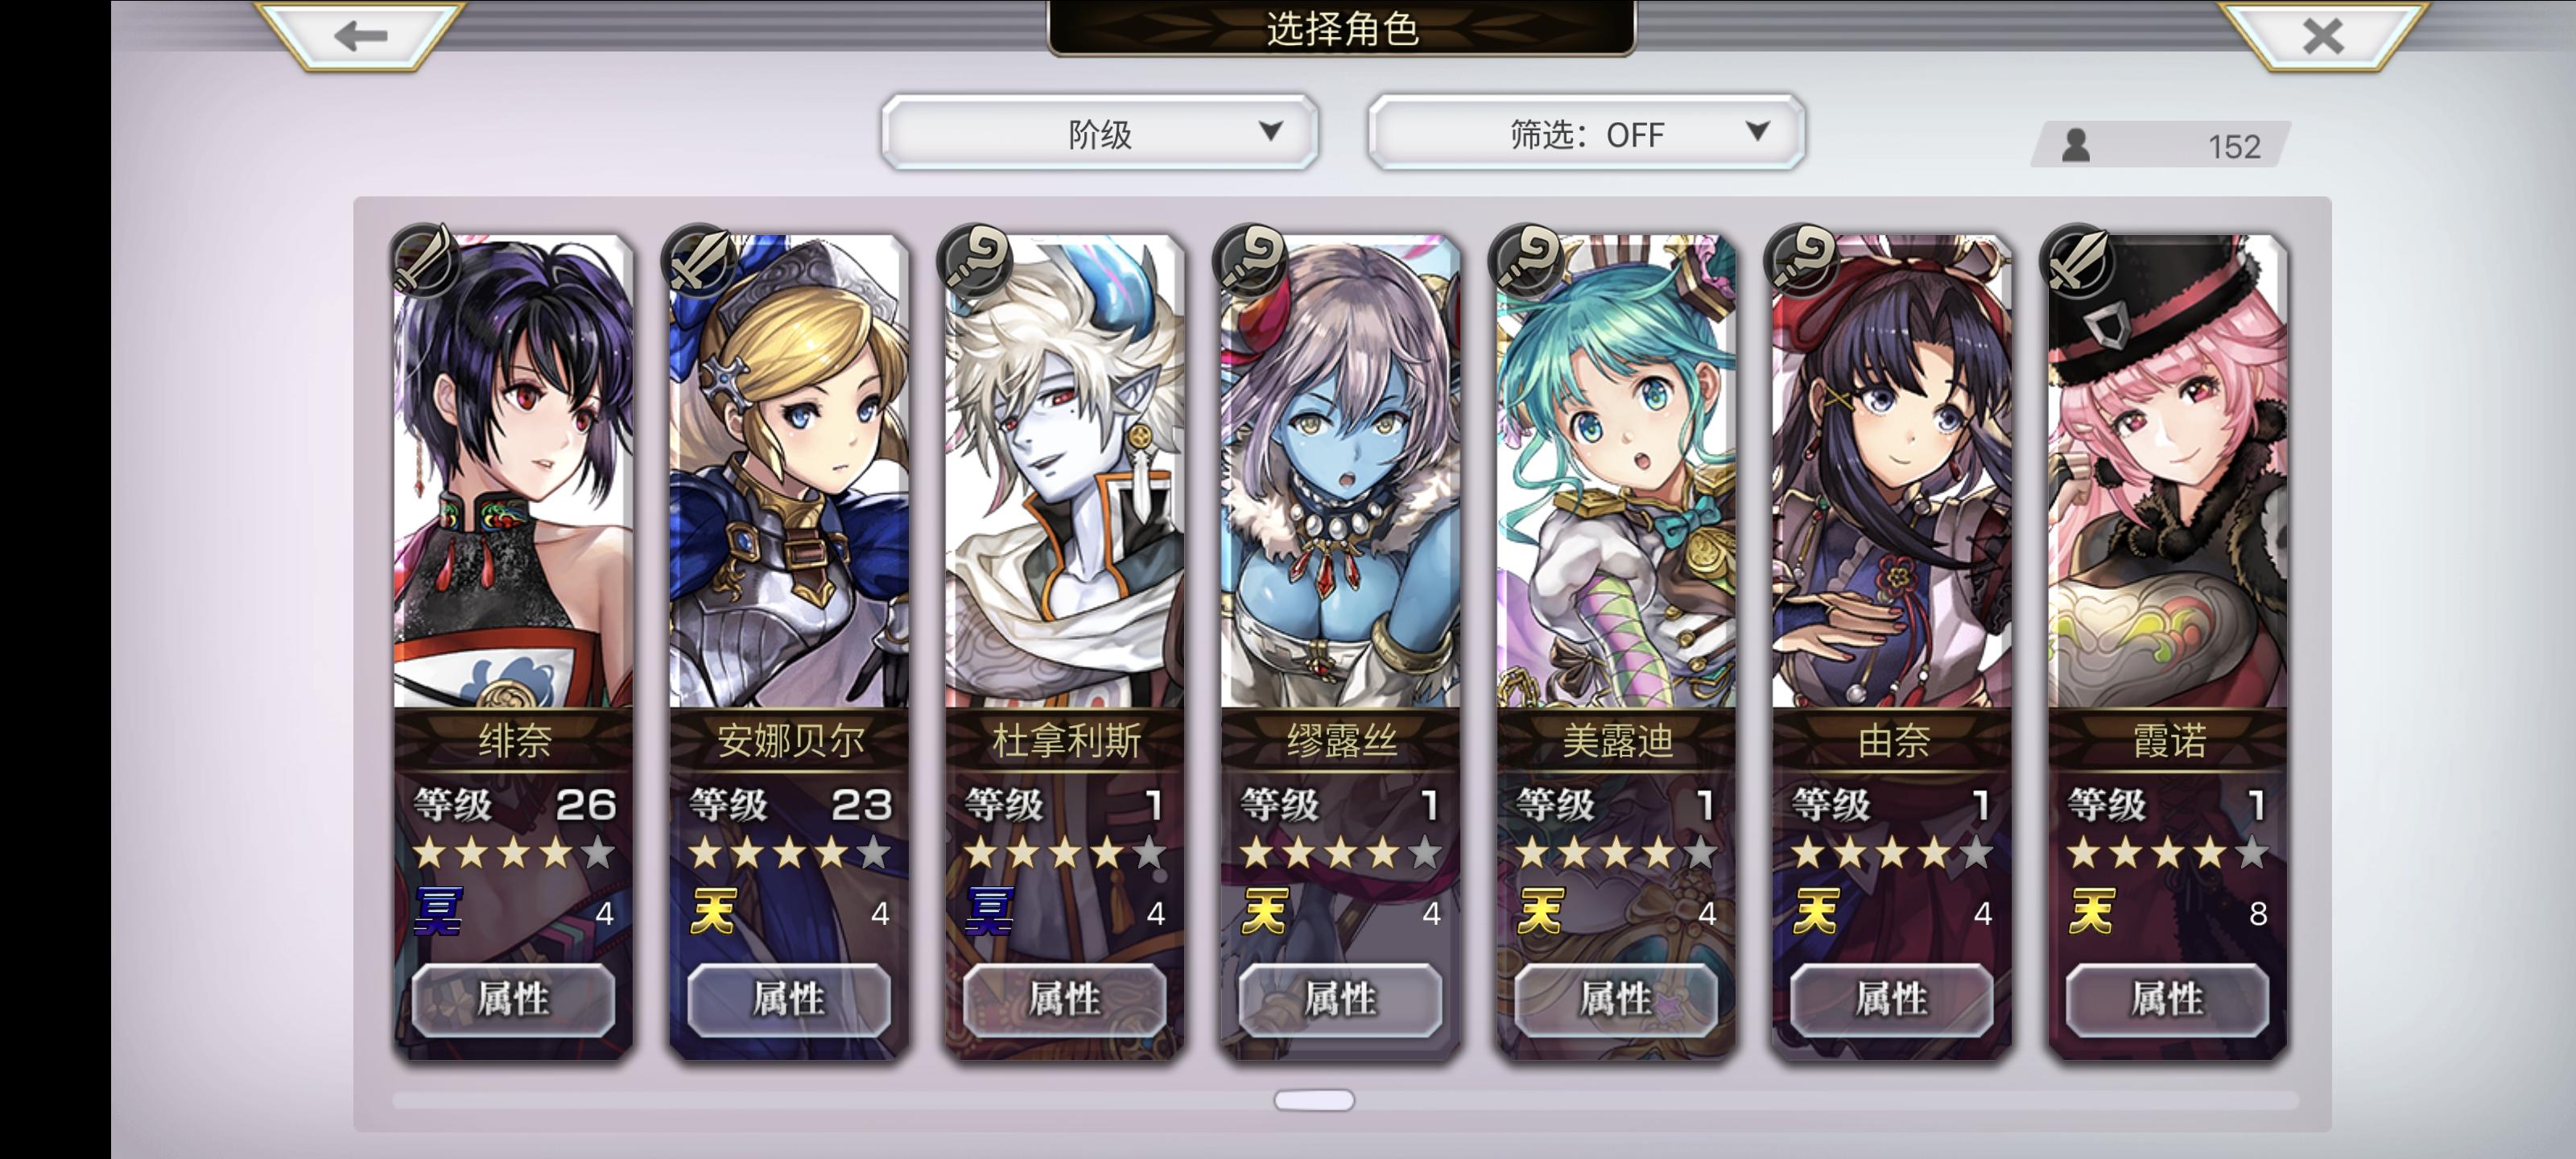Image resolution: width=2576 pixels, height=1159 pixels.
Task: Select the 缪露丝 character portrait
Action: coord(1340,472)
